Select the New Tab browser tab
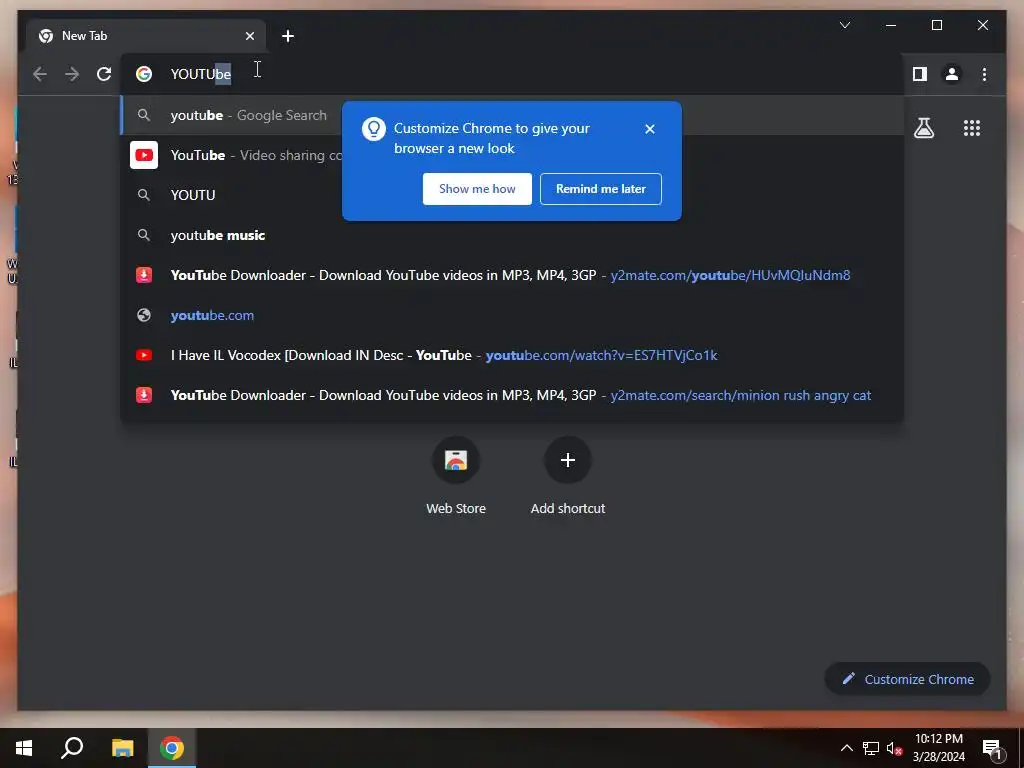Screen dimensions: 1024x768 [146, 36]
